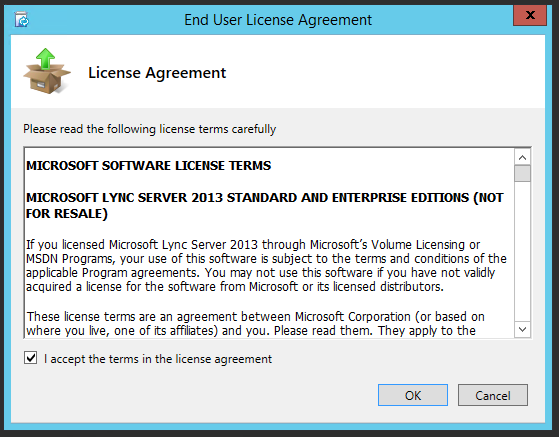Click the installer icon in the title bar
This screenshot has width=559, height=437.
pyautogui.click(x=21, y=19)
